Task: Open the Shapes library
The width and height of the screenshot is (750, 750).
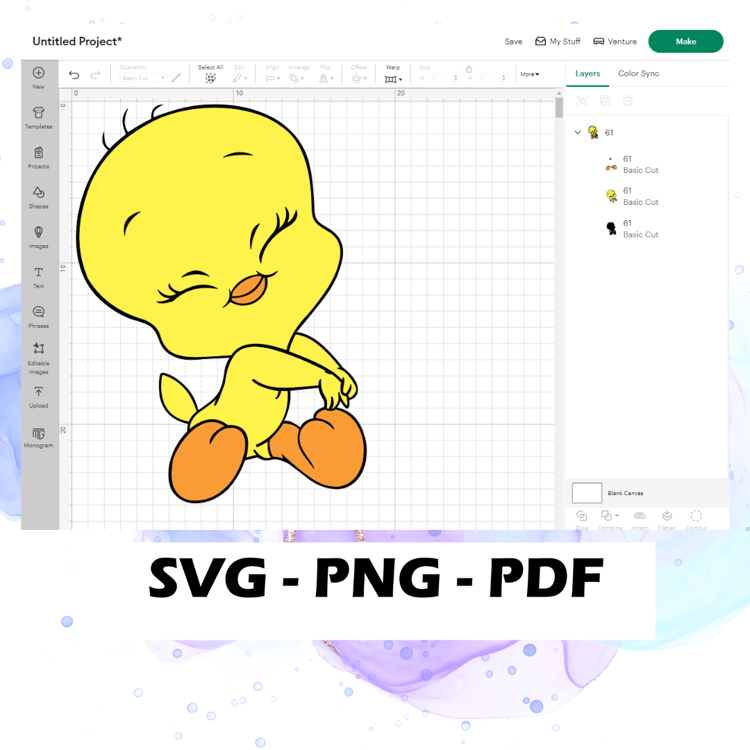Action: coord(39,198)
